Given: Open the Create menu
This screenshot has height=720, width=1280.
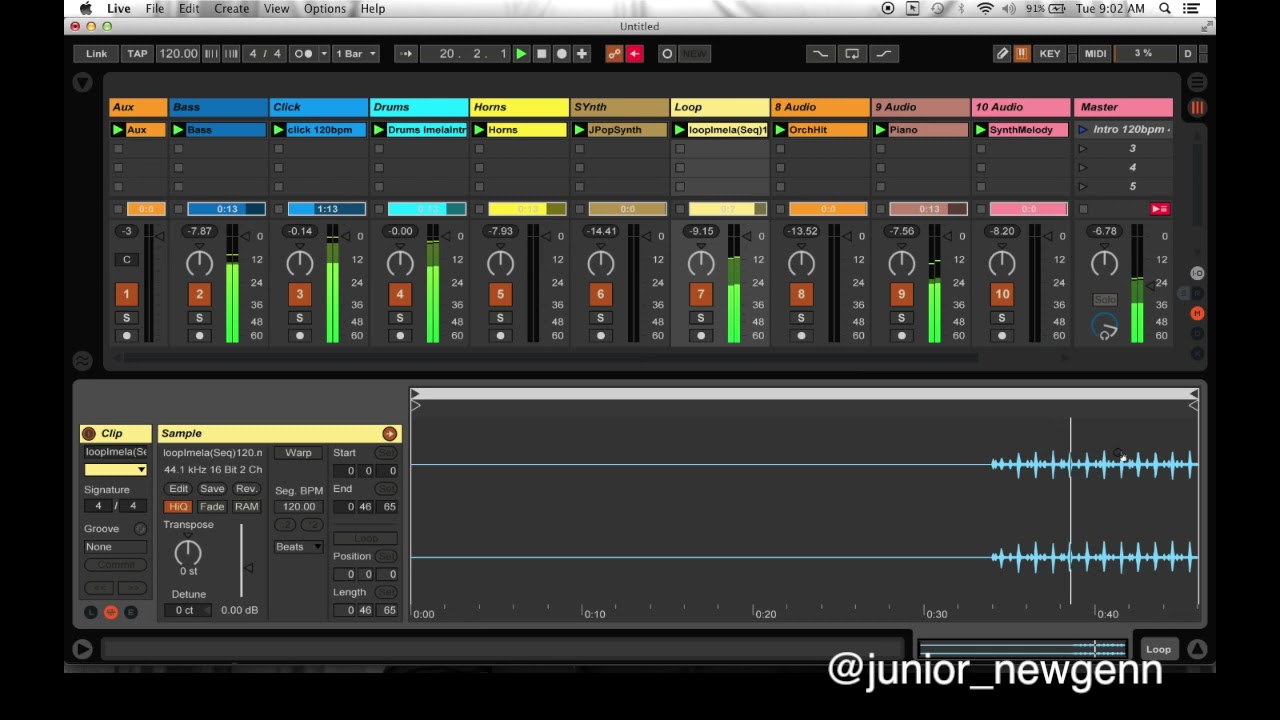Looking at the screenshot, I should point(231,9).
